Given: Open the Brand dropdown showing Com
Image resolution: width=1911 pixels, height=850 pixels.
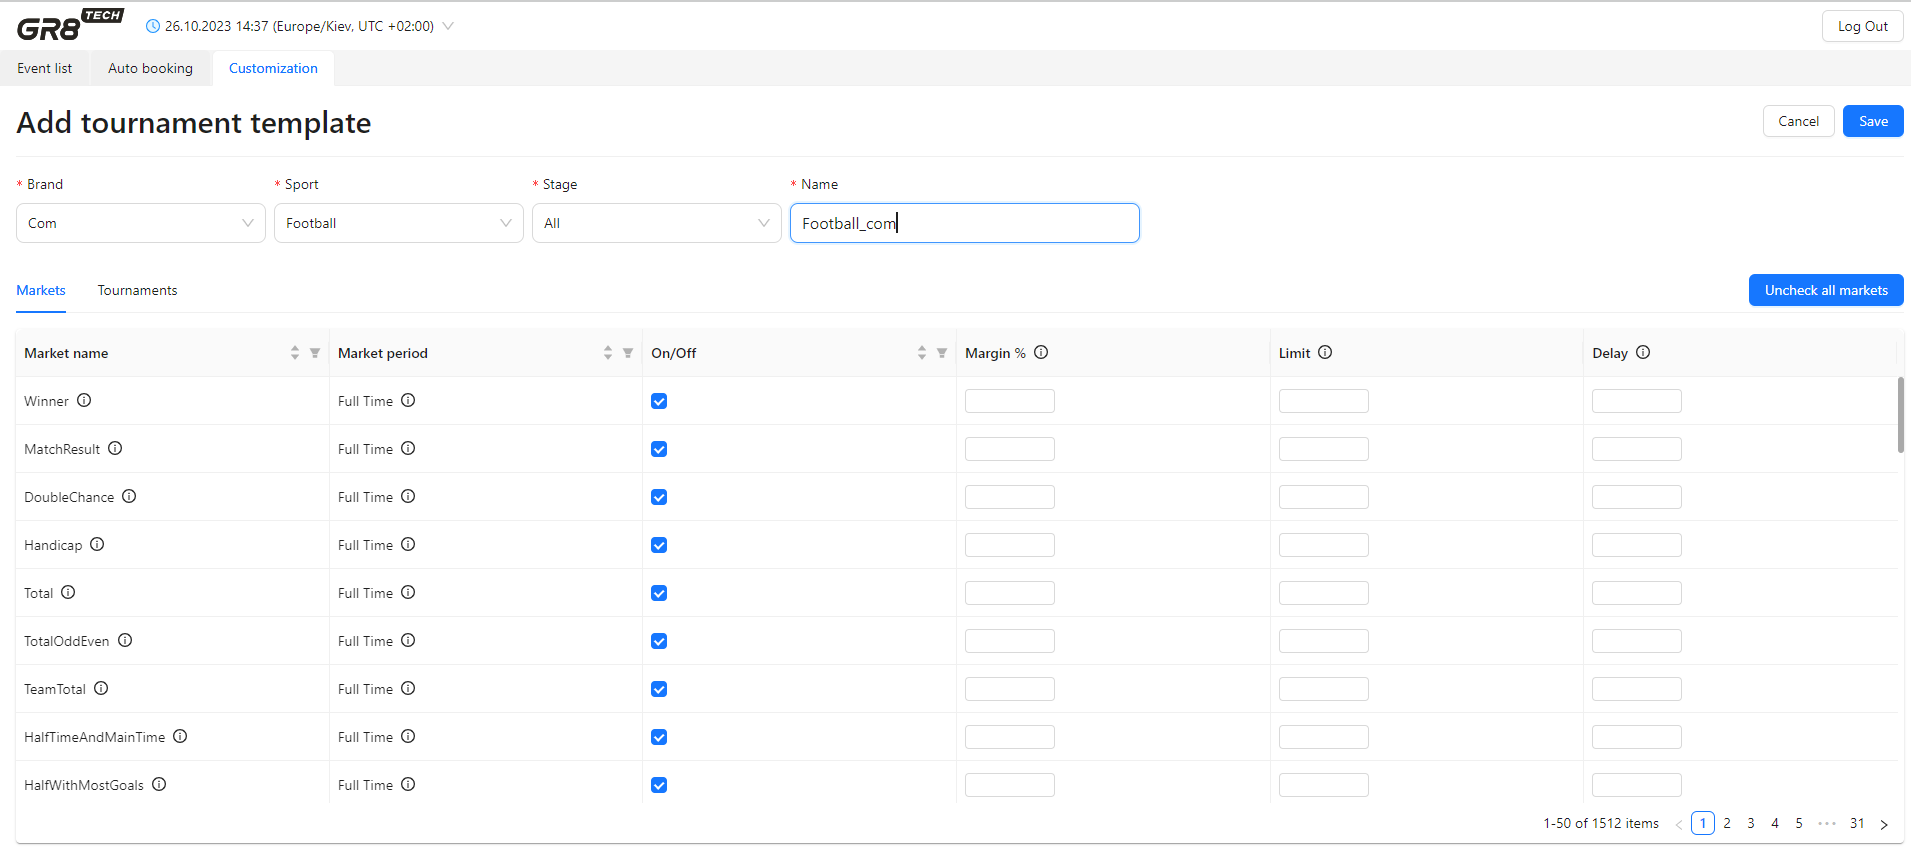Looking at the screenshot, I should point(141,223).
